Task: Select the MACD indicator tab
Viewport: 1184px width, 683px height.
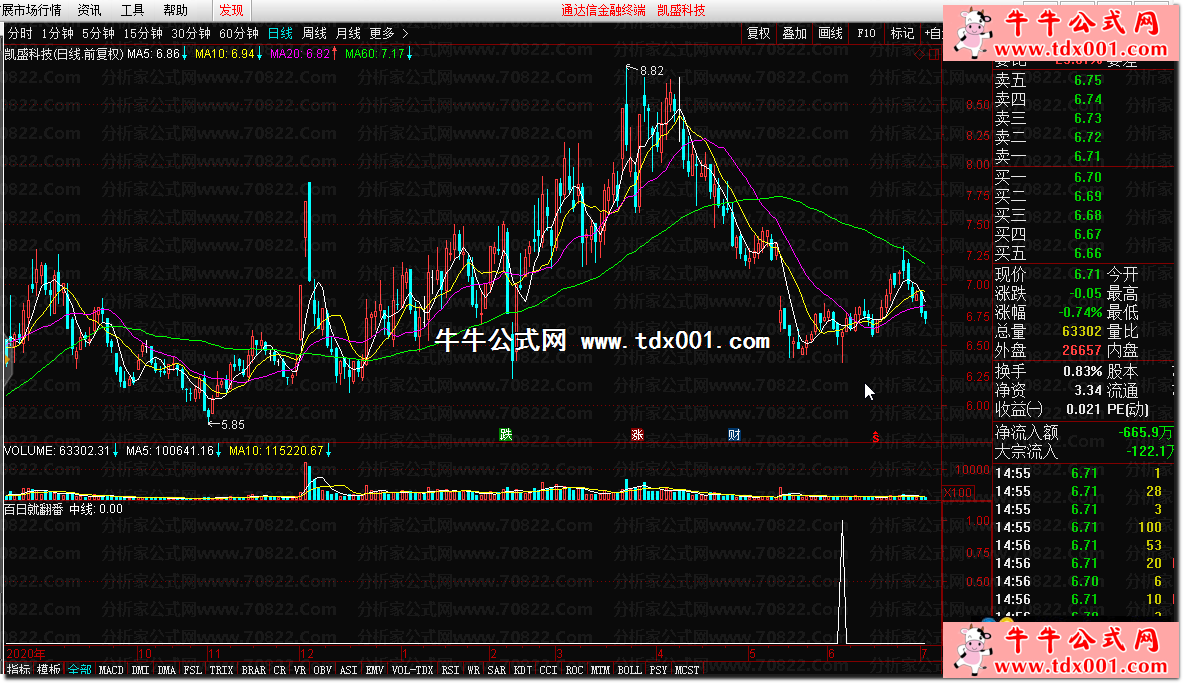Action: tap(111, 669)
